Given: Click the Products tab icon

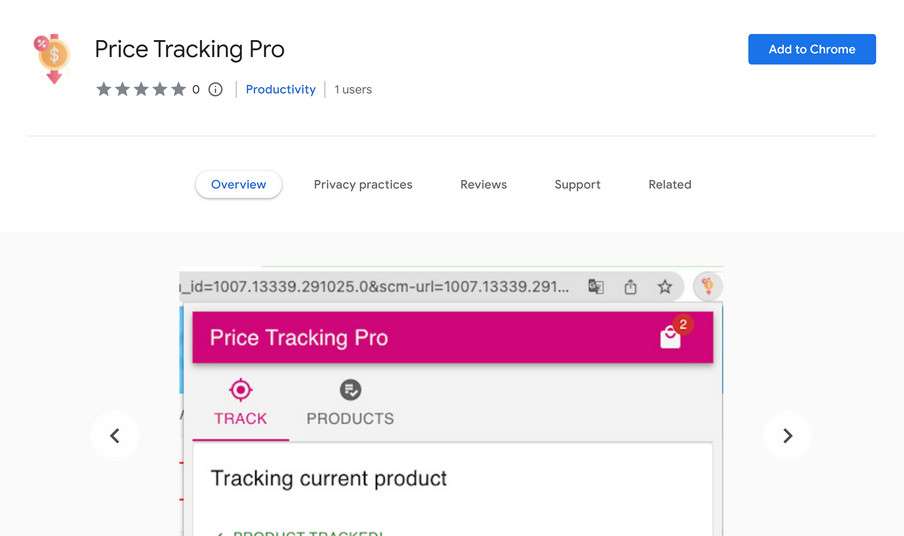Looking at the screenshot, I should tap(350, 390).
